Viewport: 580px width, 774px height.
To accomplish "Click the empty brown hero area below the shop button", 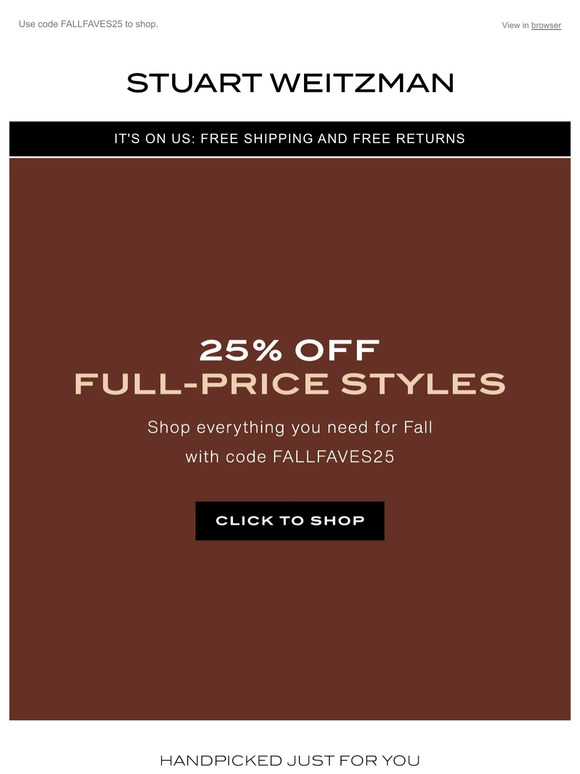I will (290, 629).
